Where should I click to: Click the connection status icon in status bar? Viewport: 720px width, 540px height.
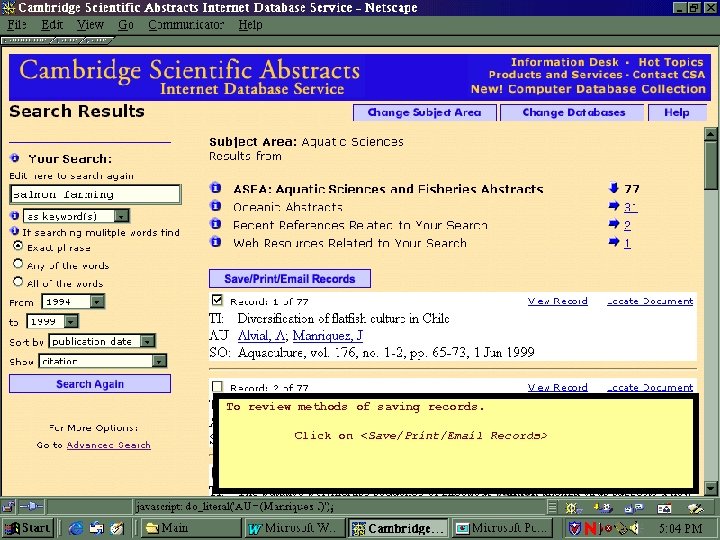tap(32, 507)
